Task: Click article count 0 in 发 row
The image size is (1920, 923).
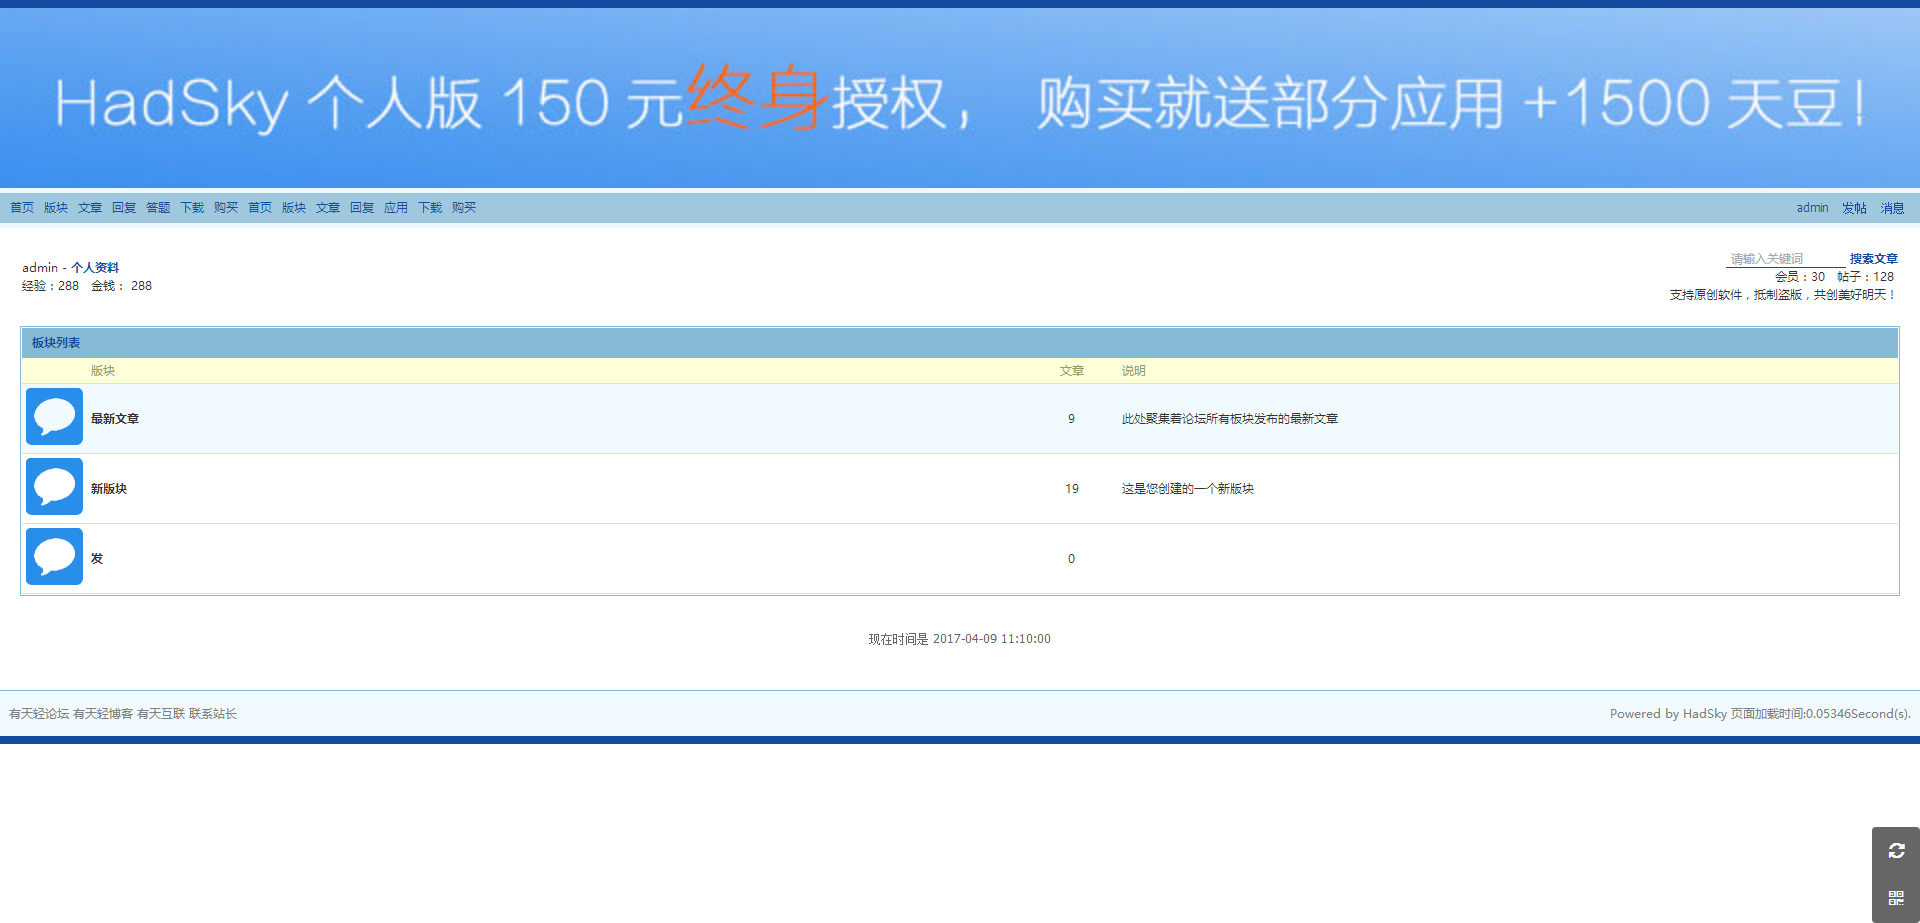Action: pyautogui.click(x=1071, y=559)
